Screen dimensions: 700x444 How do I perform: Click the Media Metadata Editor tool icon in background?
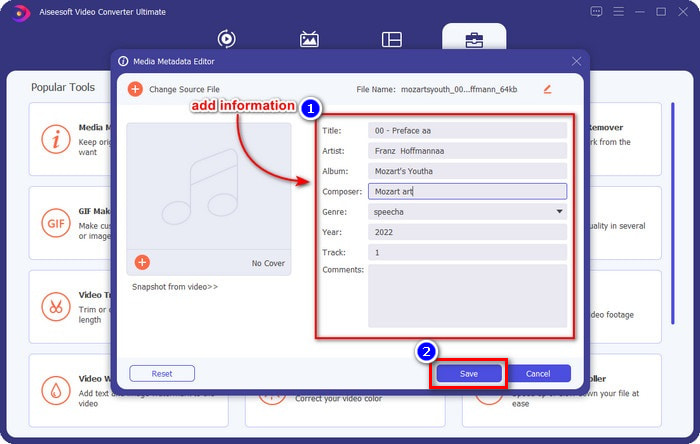pos(56,139)
